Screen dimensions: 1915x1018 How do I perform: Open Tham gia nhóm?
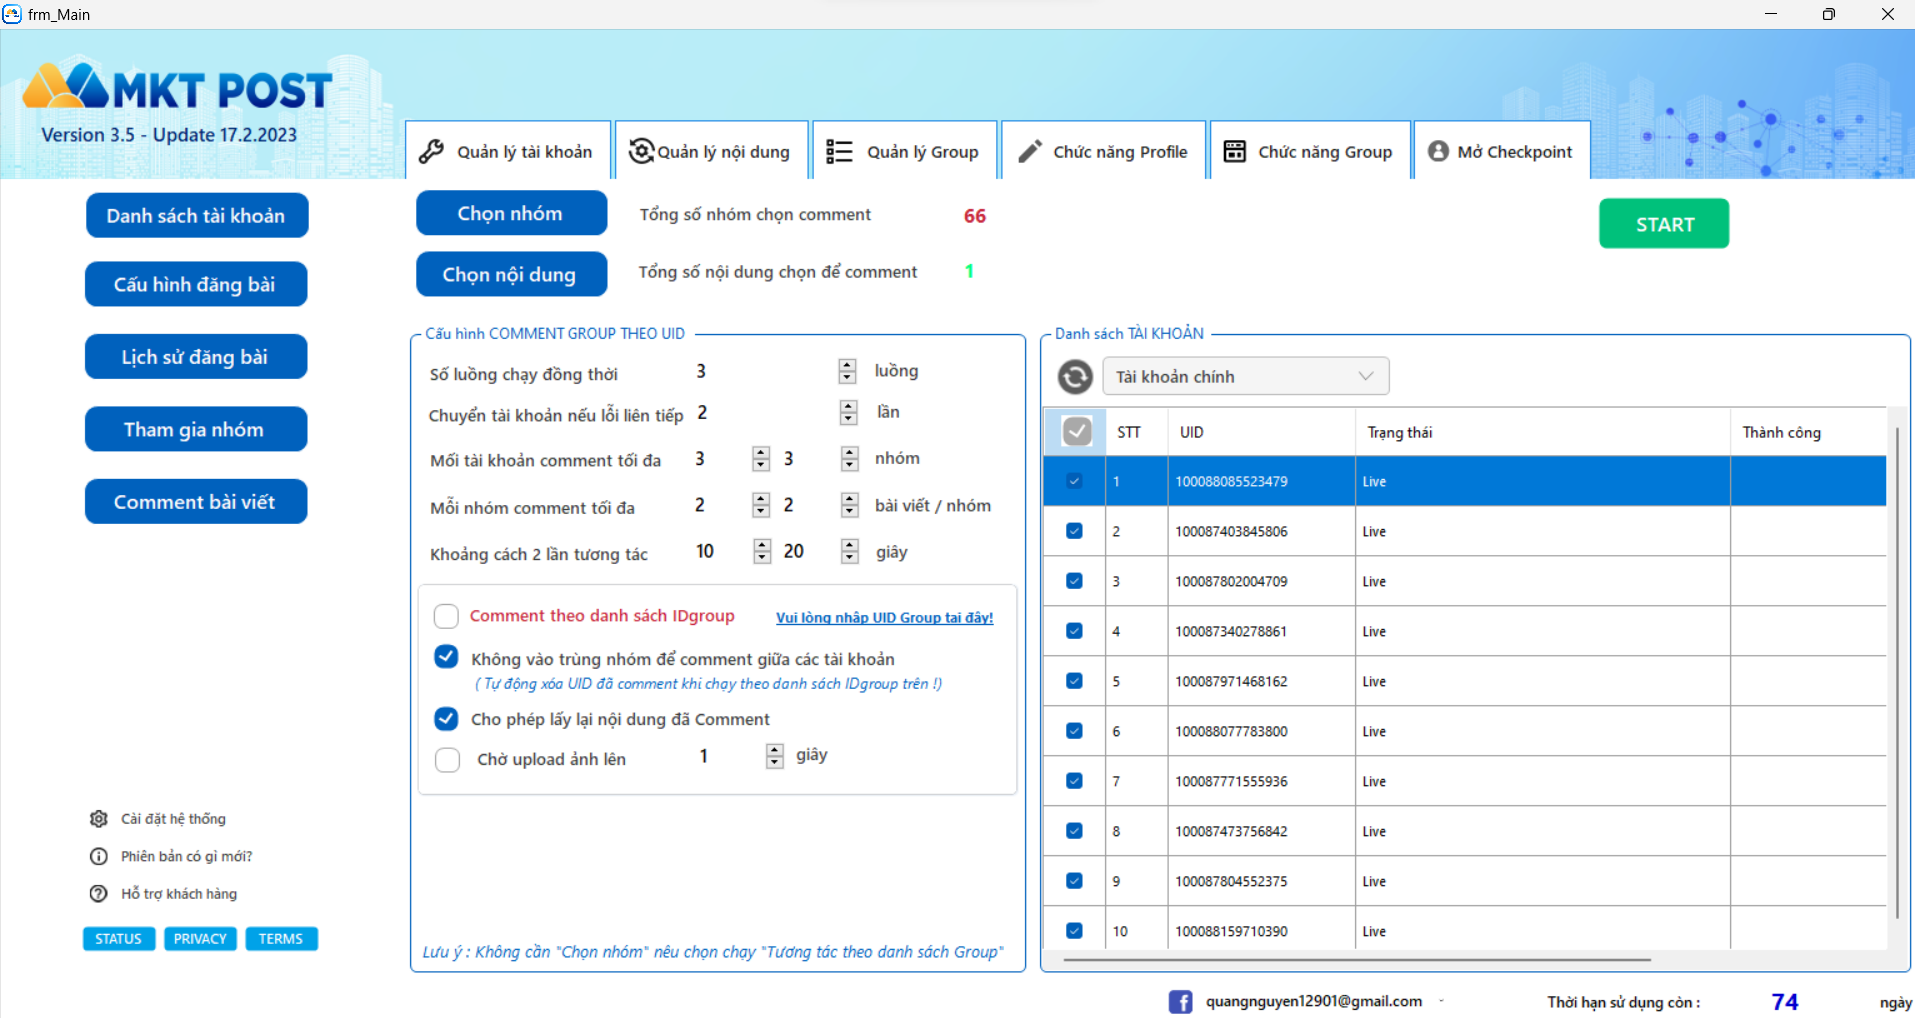(x=196, y=429)
